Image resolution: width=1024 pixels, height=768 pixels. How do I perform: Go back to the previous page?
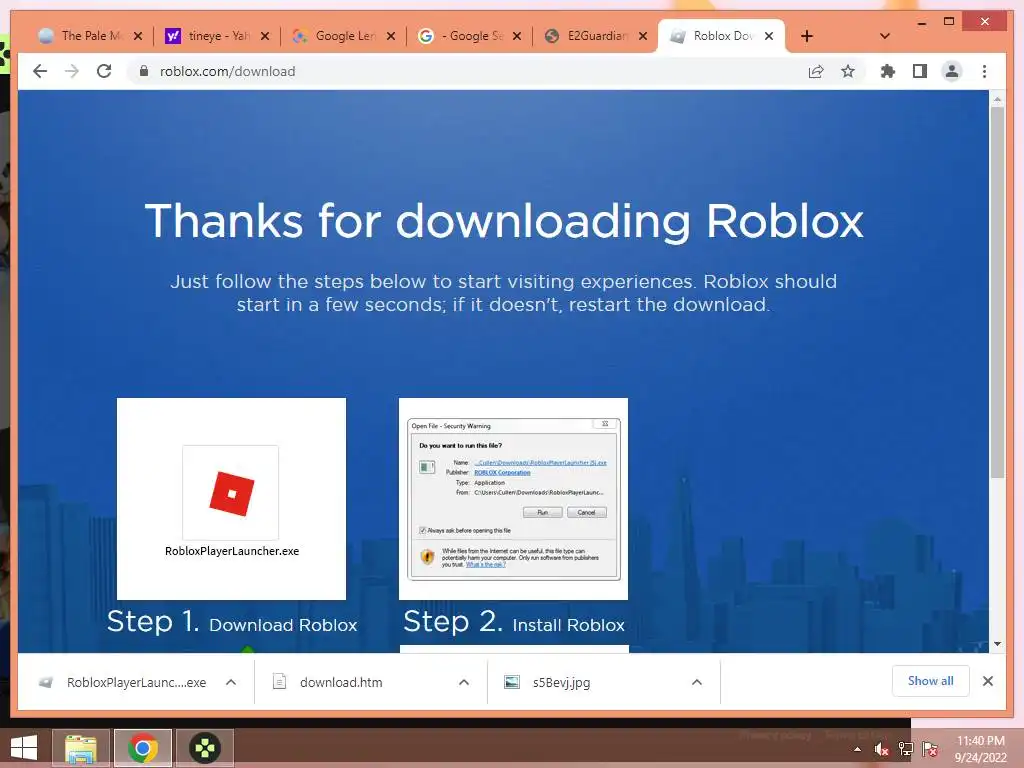point(40,71)
